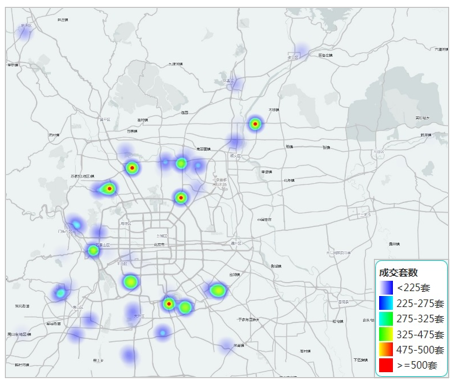
Task: Click the red hotspot directly north of the city ring roads
Action: click(181, 198)
